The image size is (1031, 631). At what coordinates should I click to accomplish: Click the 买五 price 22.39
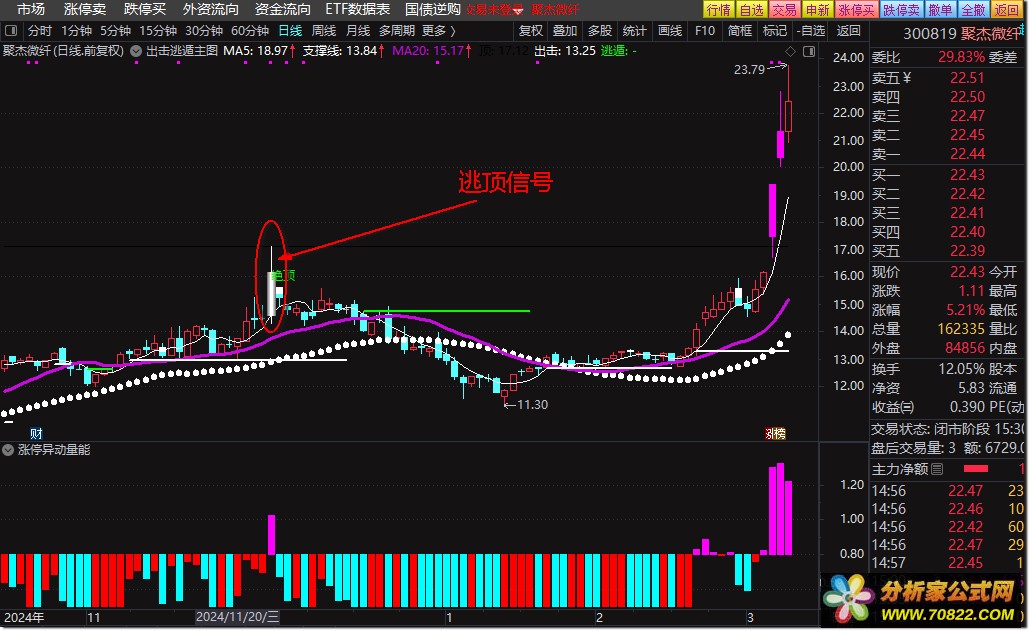pyautogui.click(x=967, y=251)
